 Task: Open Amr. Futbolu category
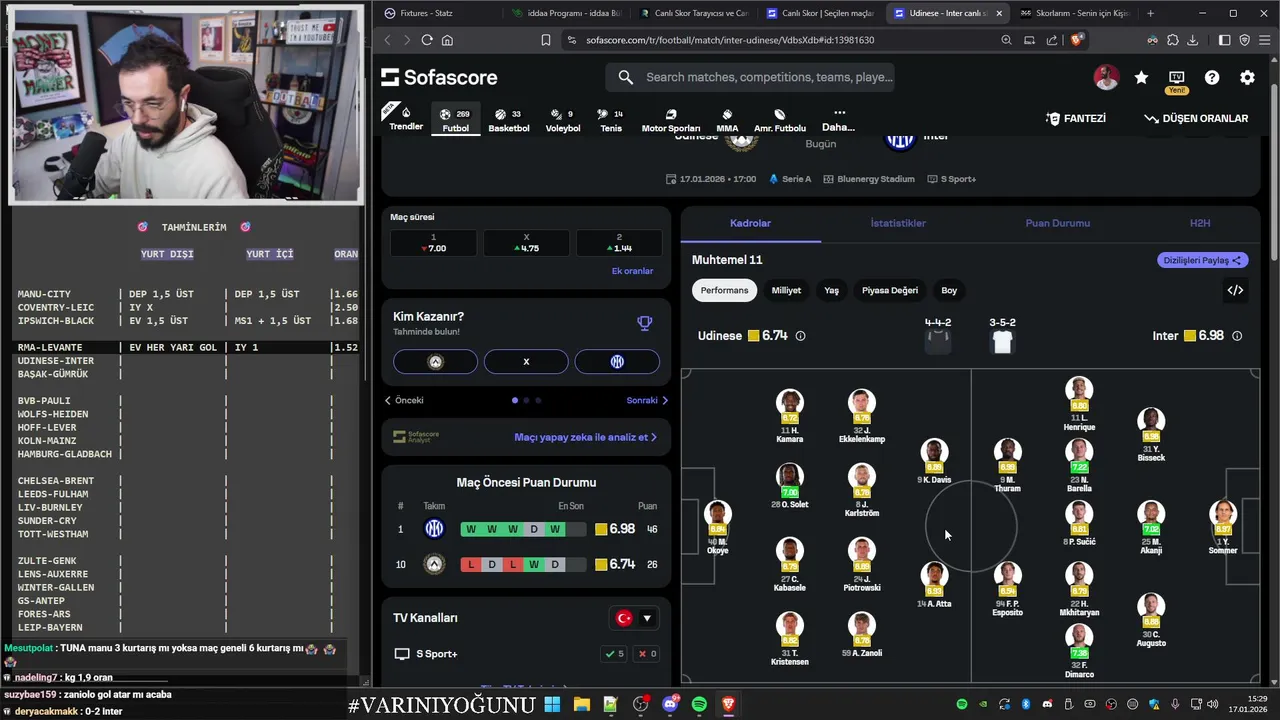point(779,120)
